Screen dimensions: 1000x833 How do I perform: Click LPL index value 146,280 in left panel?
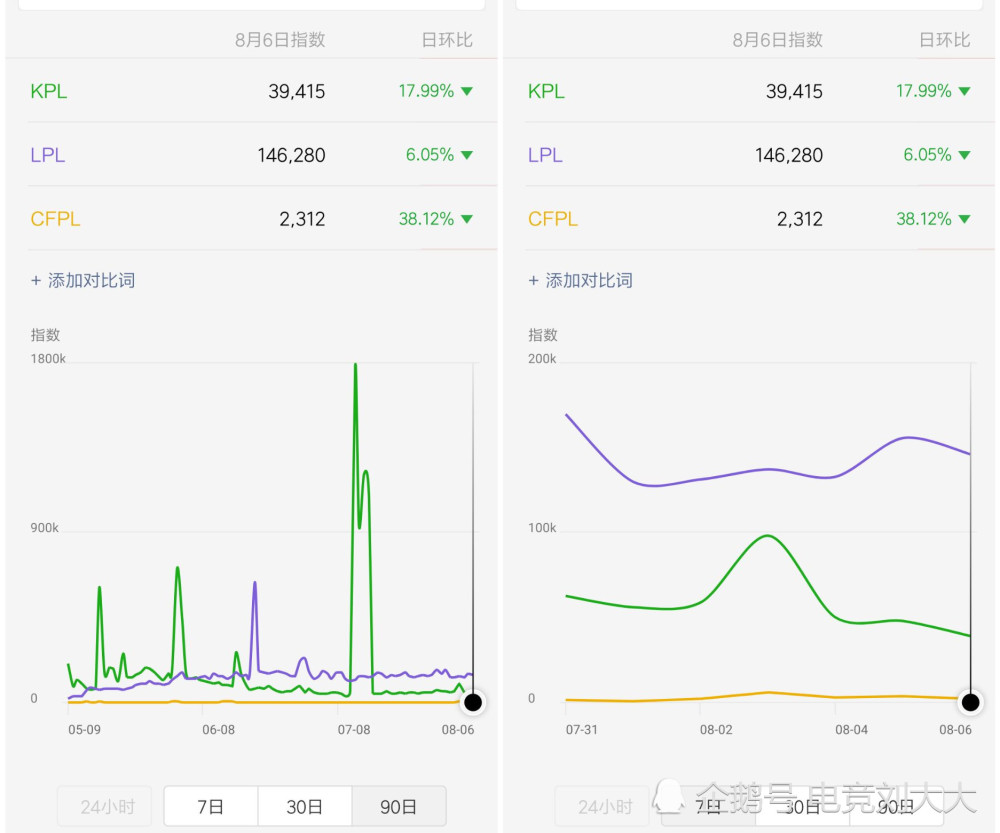[x=291, y=155]
